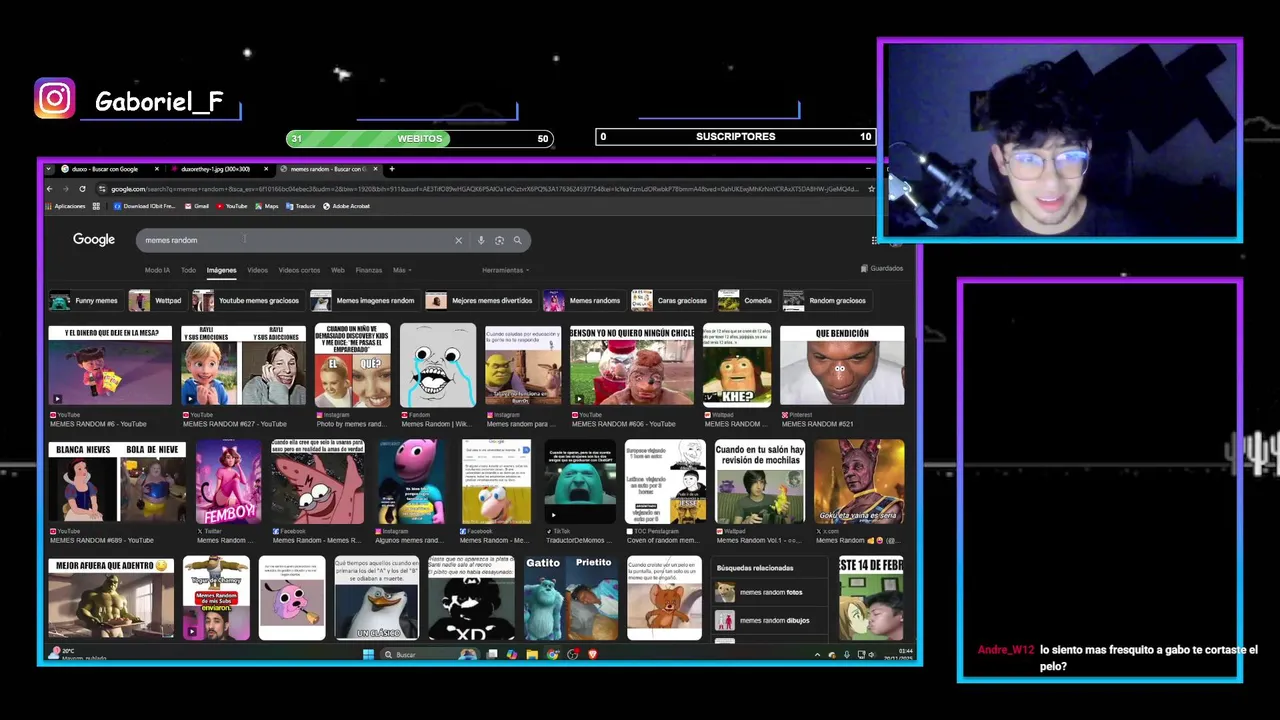Switch to the Web tab
This screenshot has height=720, width=1280.
338,270
